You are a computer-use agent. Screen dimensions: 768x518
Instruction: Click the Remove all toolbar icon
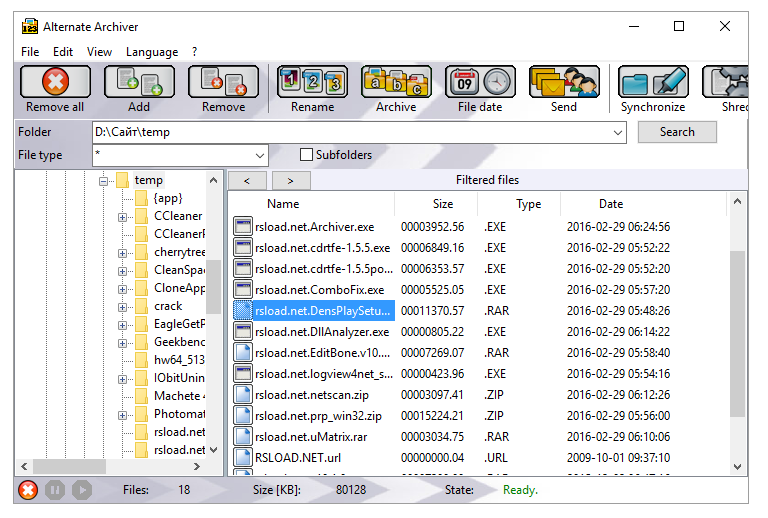55,82
